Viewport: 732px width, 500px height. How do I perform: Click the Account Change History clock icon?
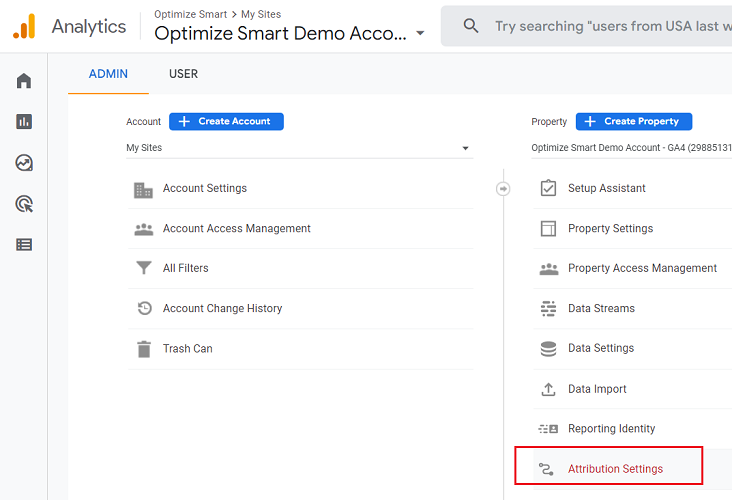pyautogui.click(x=145, y=308)
